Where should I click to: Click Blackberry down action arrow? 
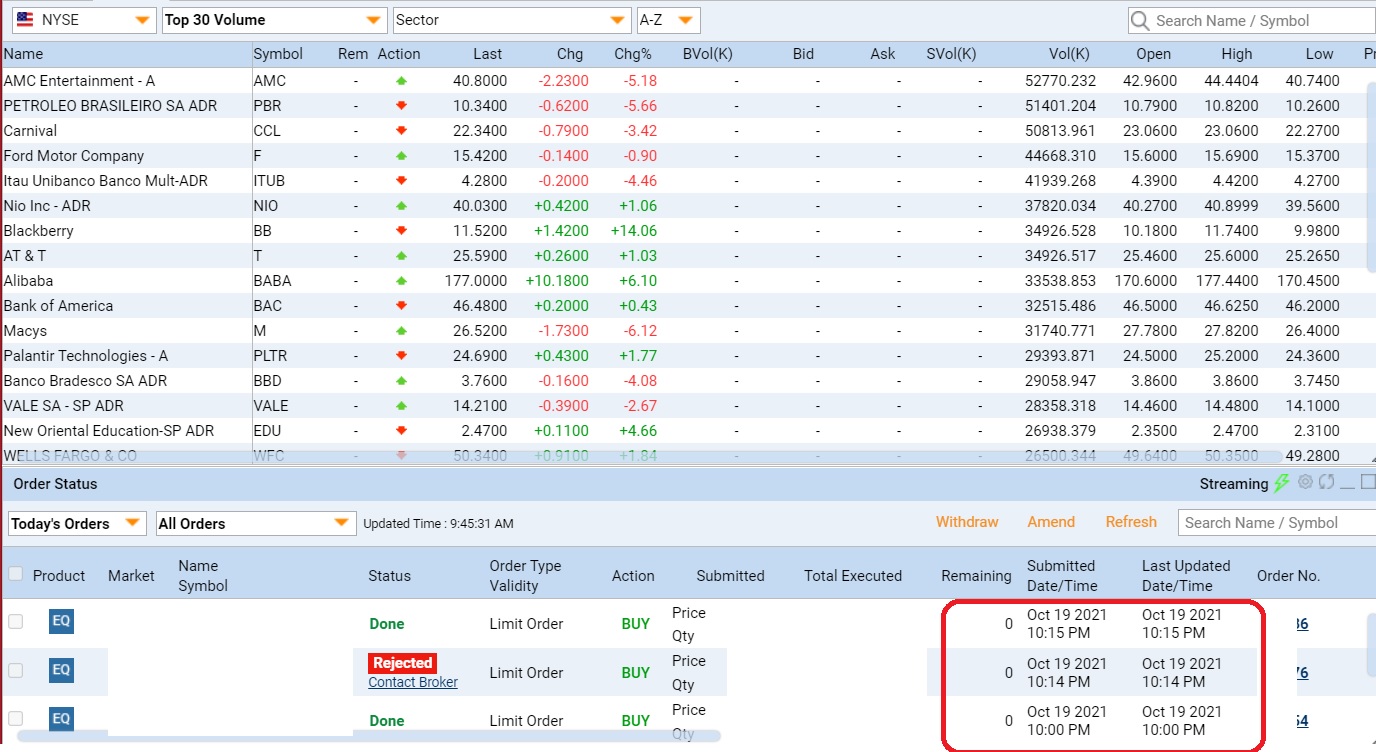[x=402, y=231]
